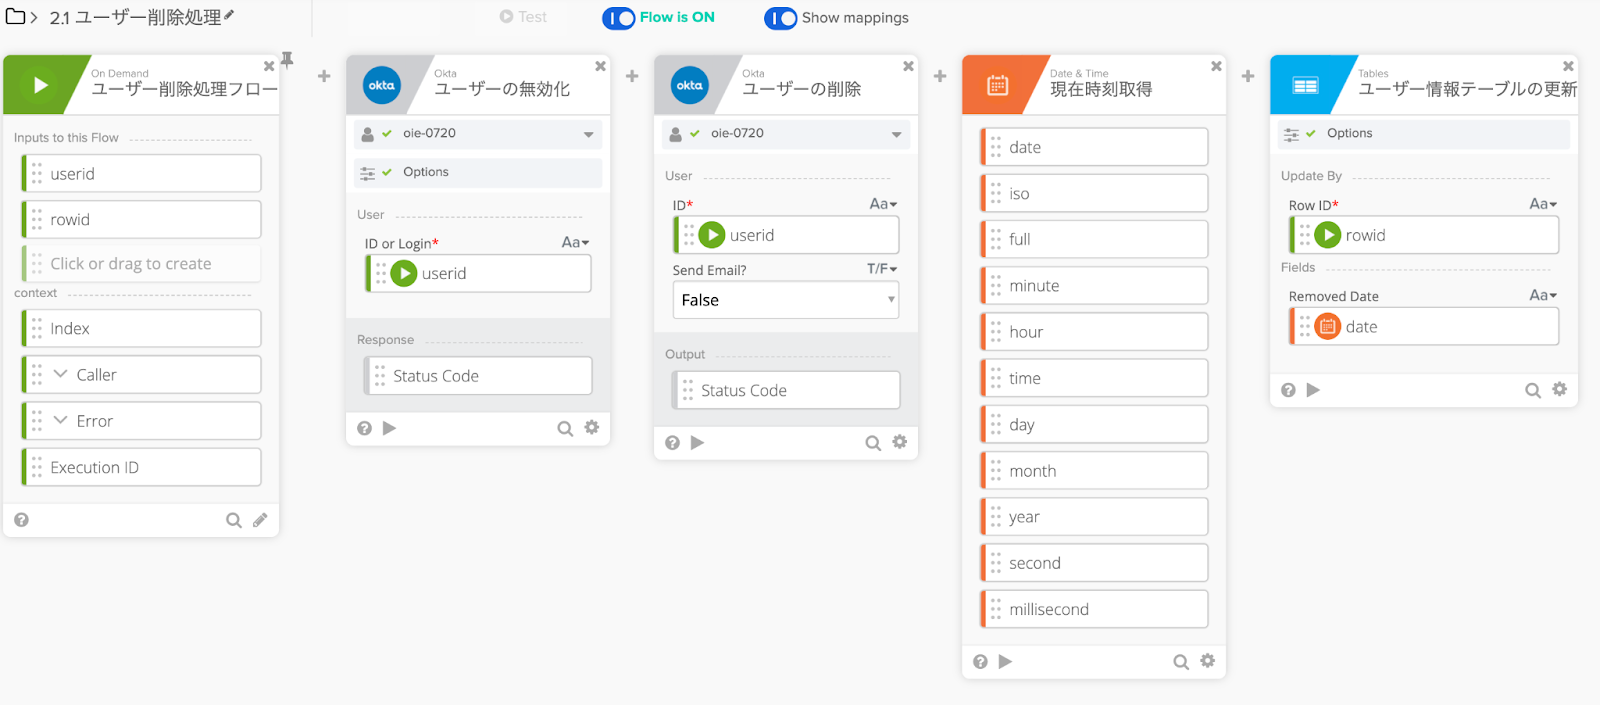Open Options on the Tables update card
Image resolution: width=1600 pixels, height=705 pixels.
[x=1349, y=133]
